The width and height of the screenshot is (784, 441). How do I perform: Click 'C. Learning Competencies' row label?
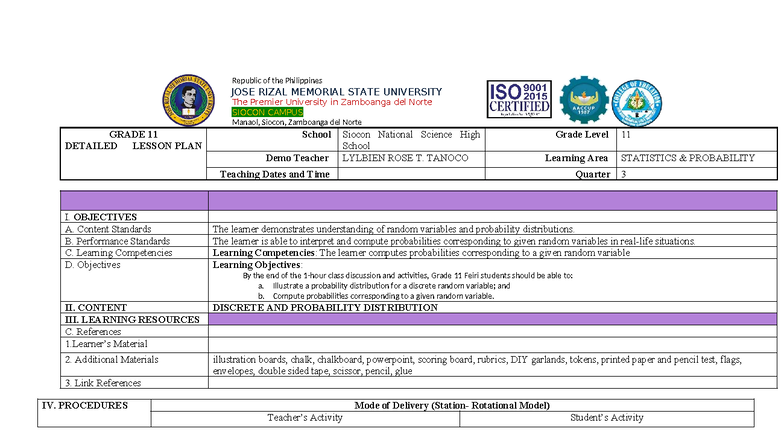click(x=118, y=253)
